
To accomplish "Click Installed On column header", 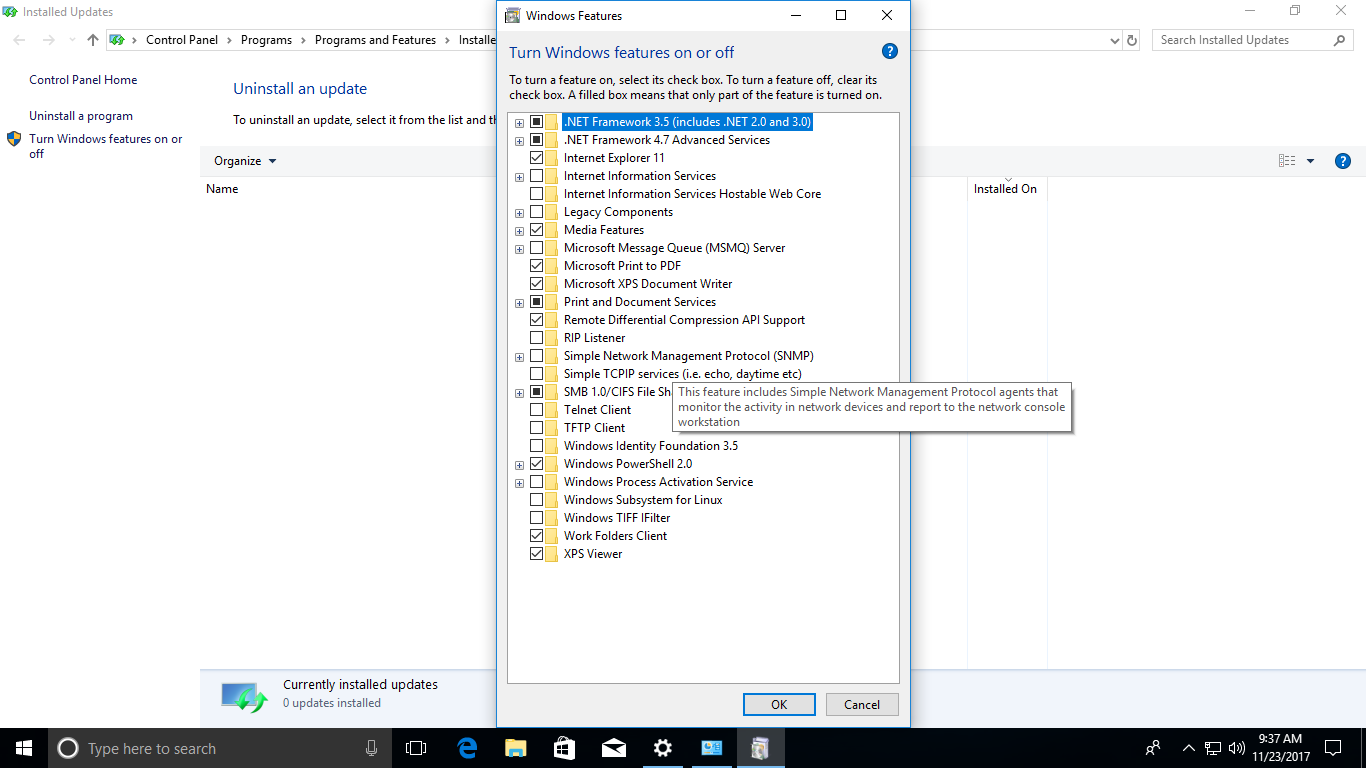I will click(x=1005, y=189).
